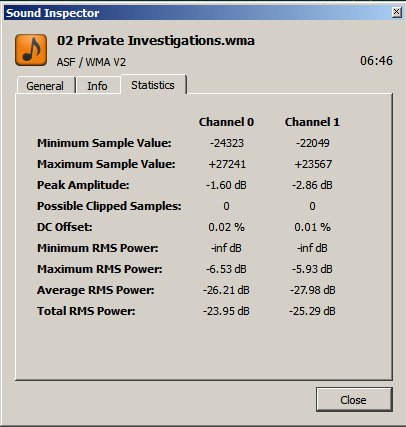
Task: Click the Peak Amplitude label
Action: pos(83,185)
